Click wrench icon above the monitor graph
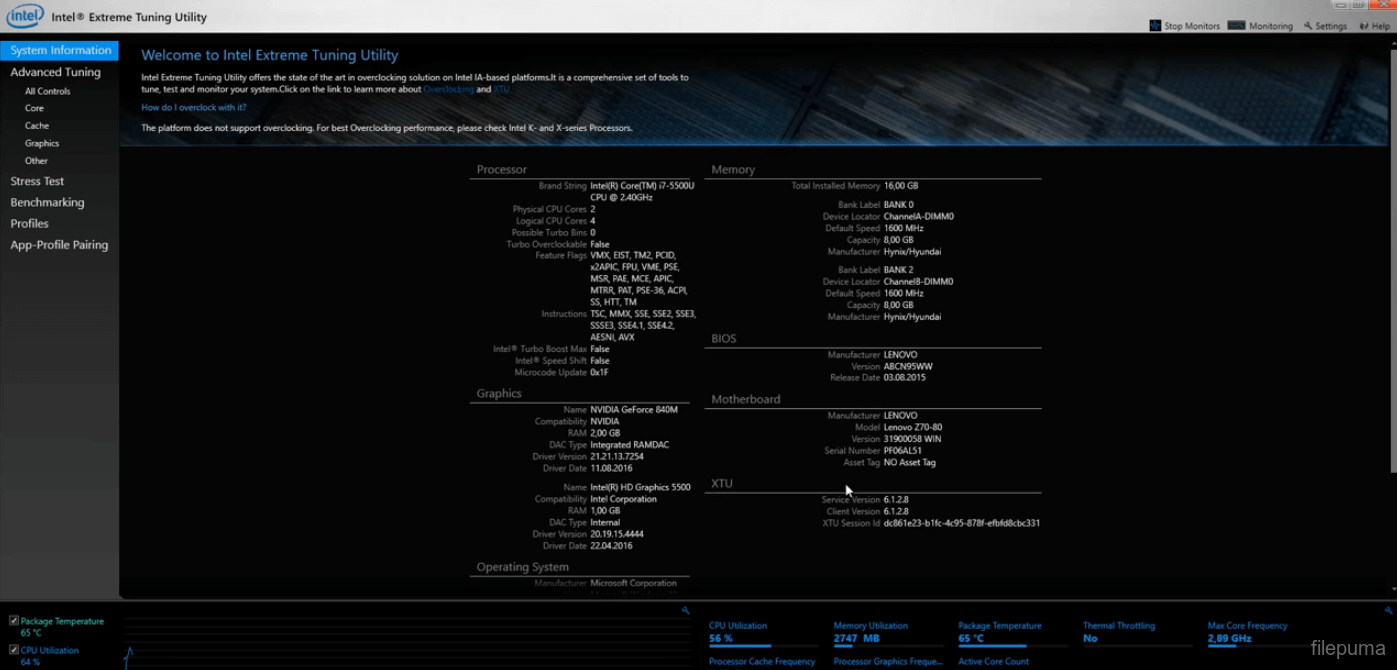 pyautogui.click(x=685, y=610)
